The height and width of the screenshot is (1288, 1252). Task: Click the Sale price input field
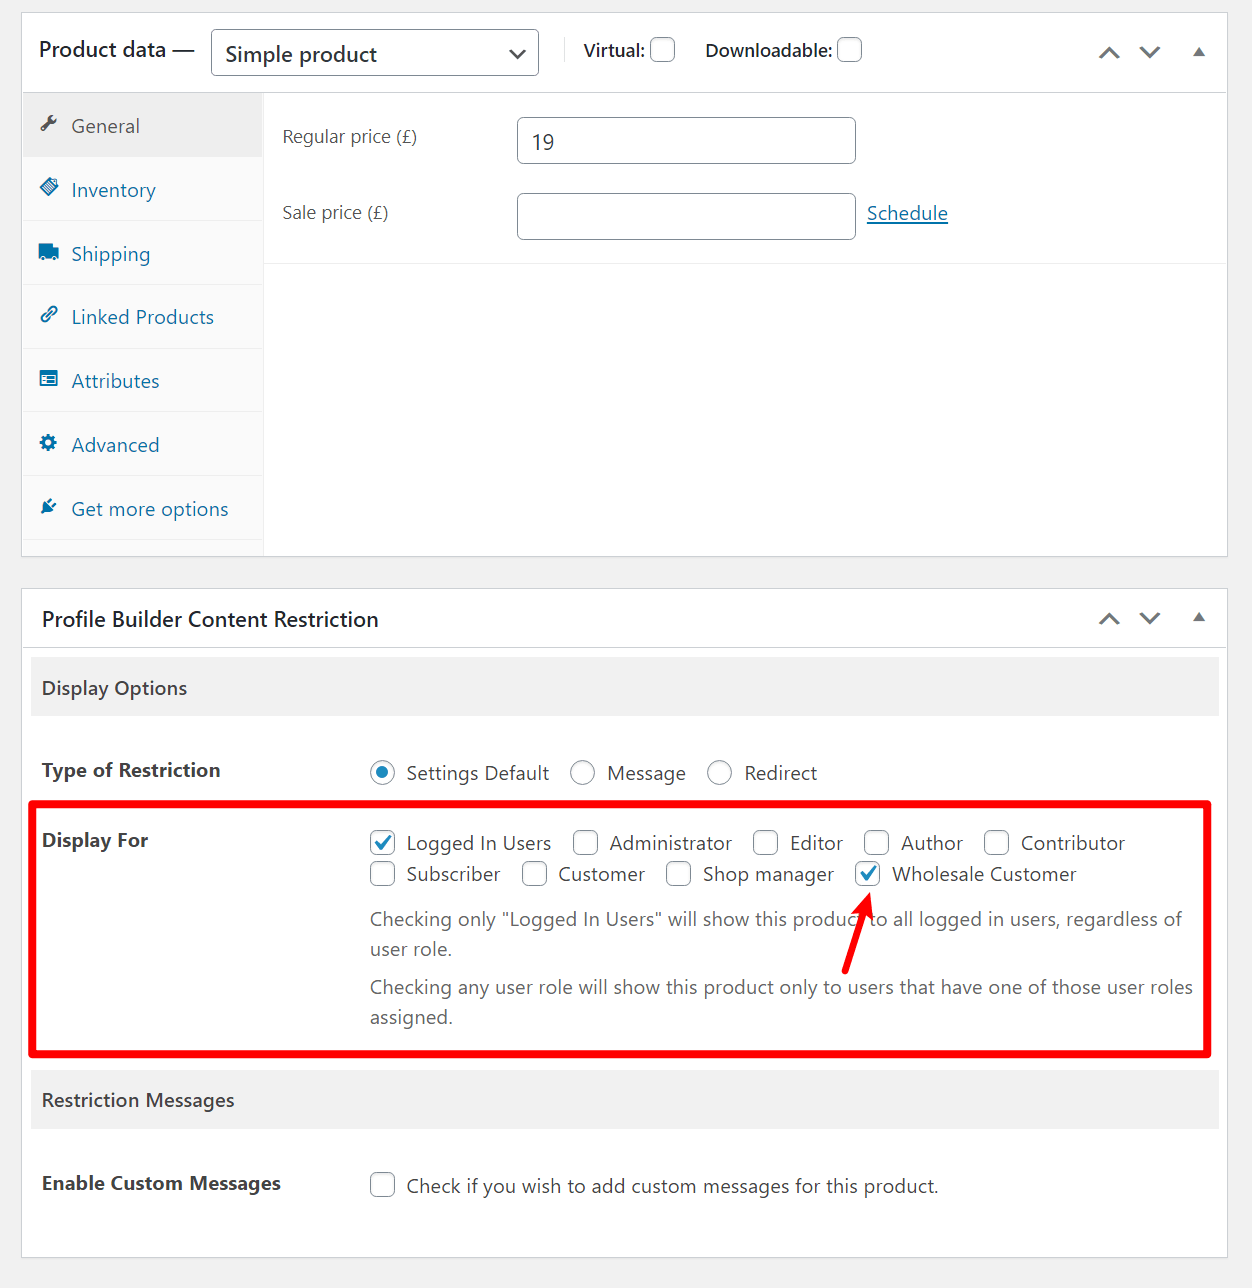click(x=686, y=217)
